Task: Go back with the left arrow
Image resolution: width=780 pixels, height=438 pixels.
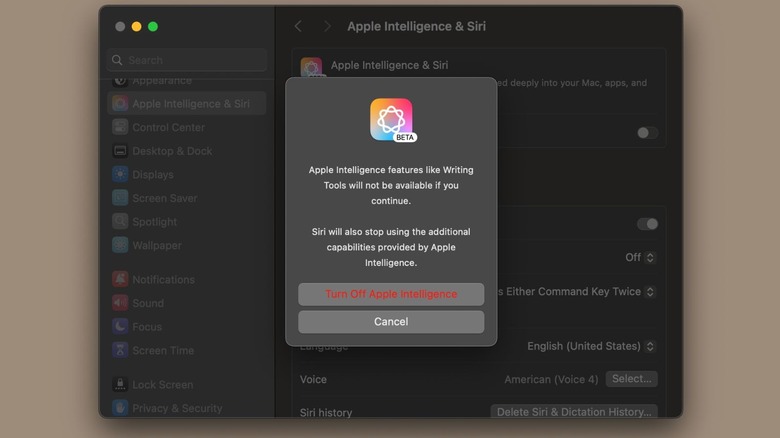Action: [x=298, y=26]
